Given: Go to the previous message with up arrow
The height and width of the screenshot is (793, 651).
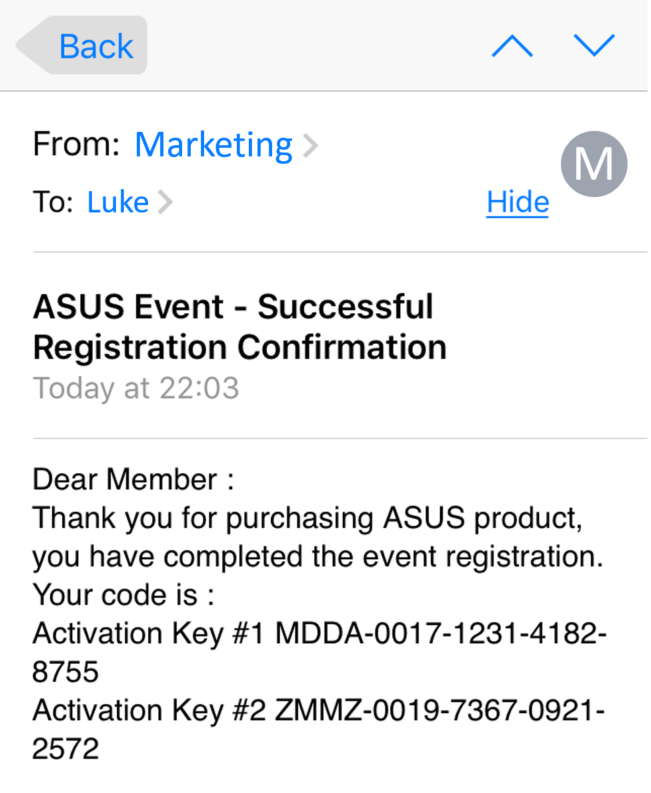Looking at the screenshot, I should (512, 46).
